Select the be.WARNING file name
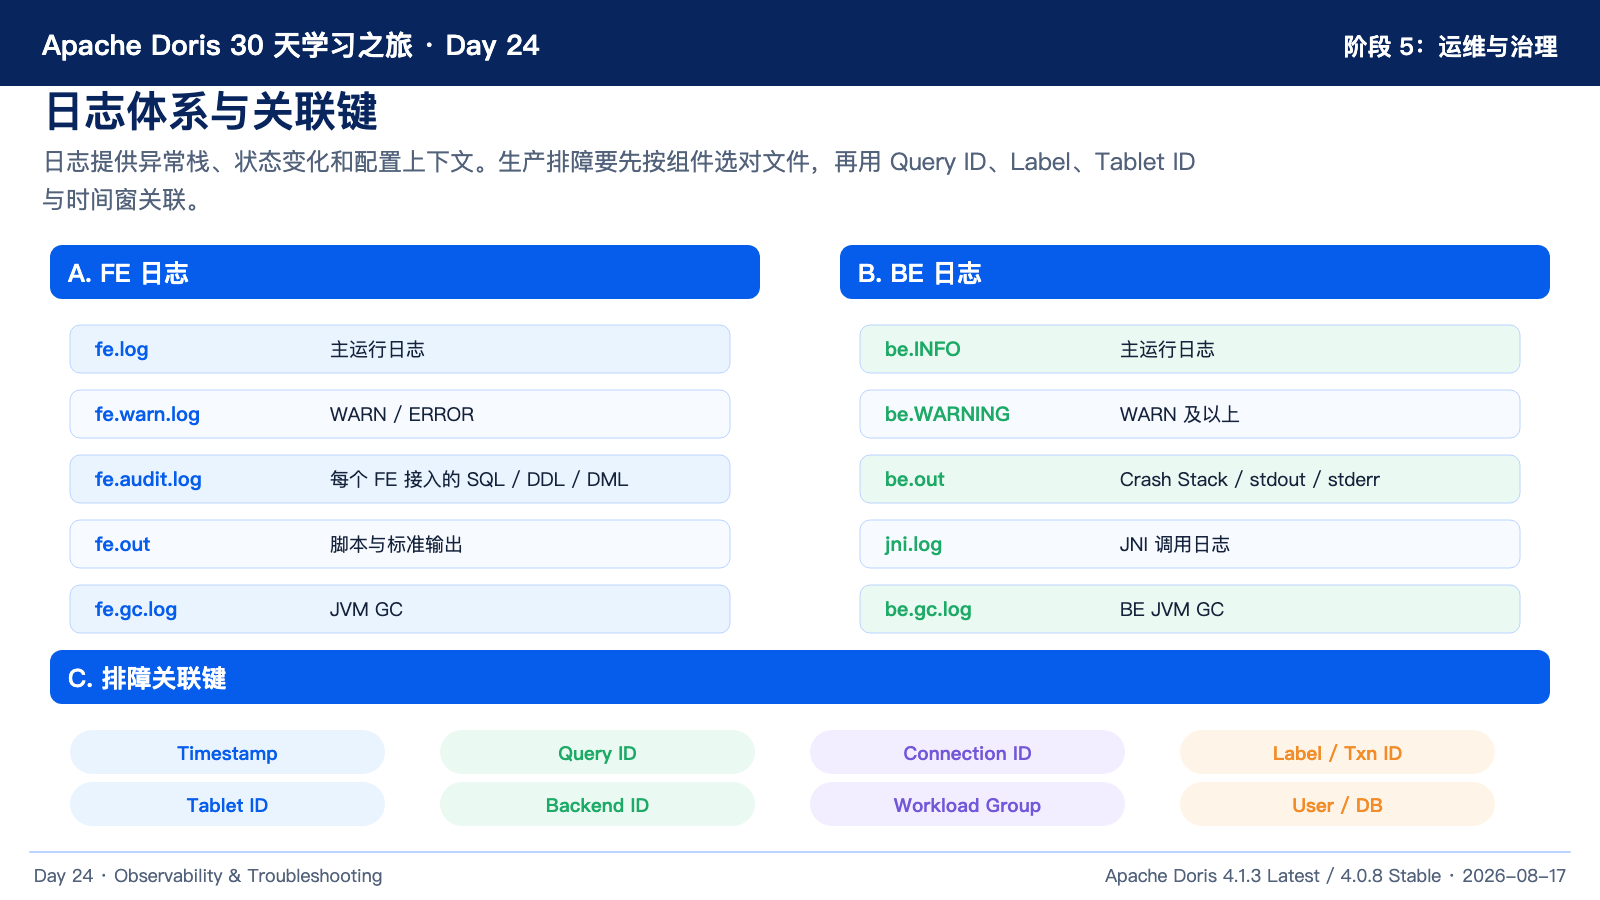 point(947,414)
